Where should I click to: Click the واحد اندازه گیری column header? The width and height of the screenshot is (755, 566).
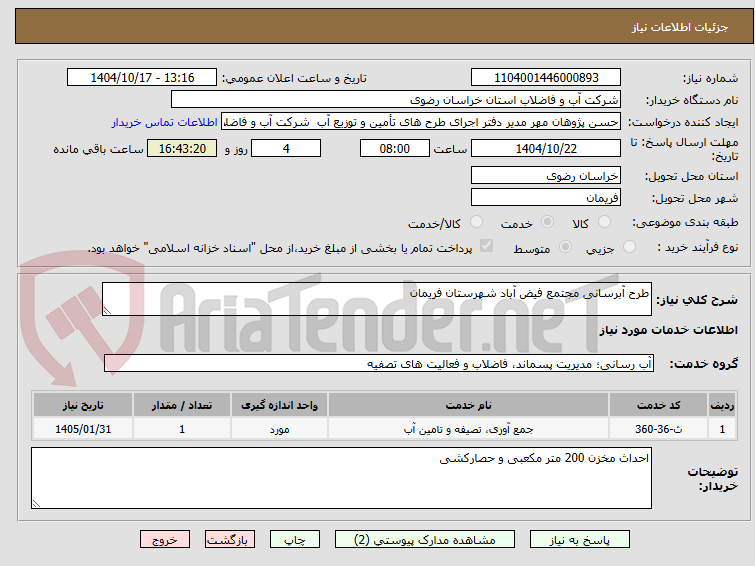[x=279, y=405]
